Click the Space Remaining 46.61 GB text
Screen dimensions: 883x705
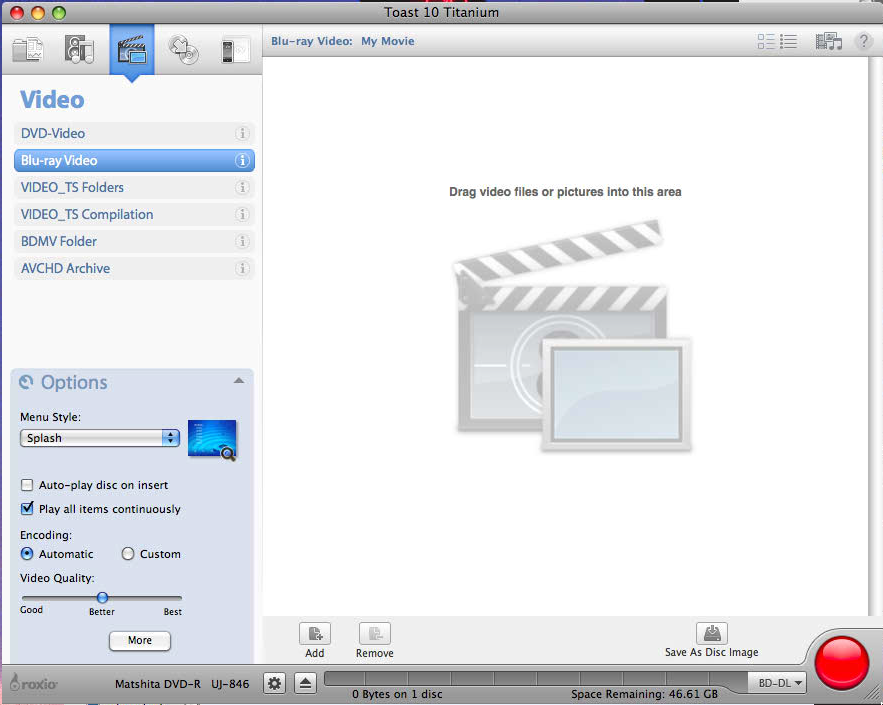tap(644, 694)
